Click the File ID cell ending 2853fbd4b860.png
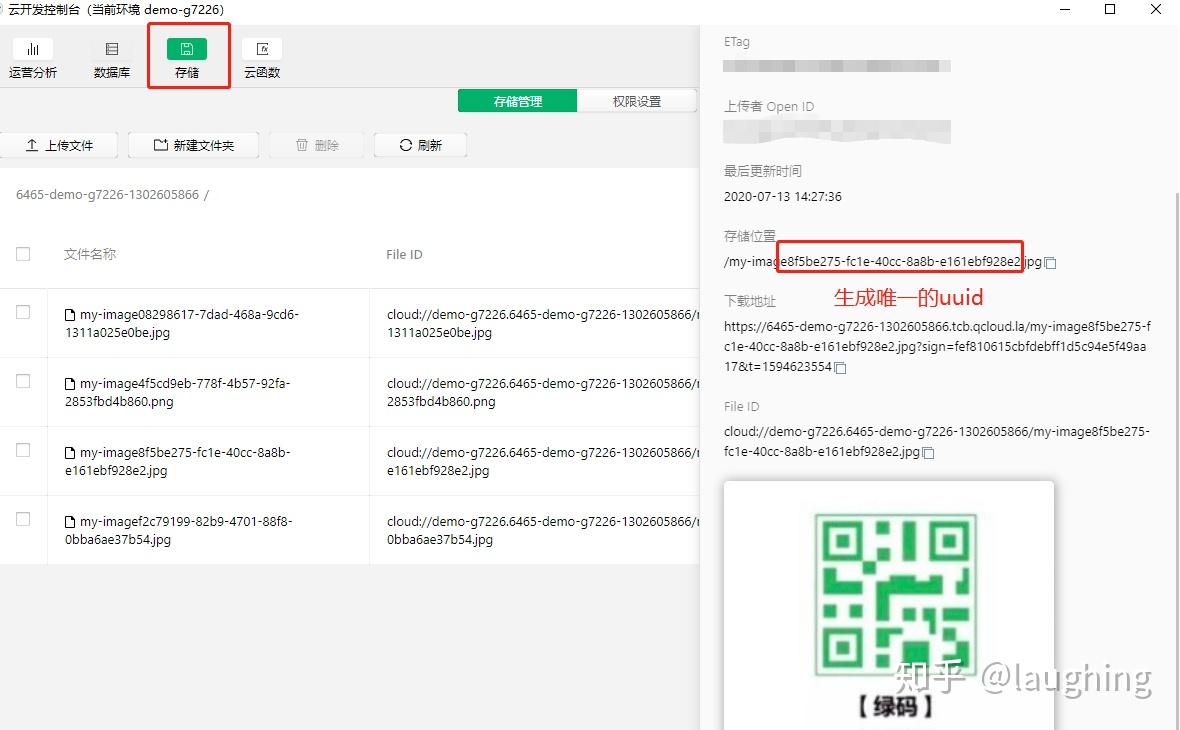 pyautogui.click(x=543, y=392)
